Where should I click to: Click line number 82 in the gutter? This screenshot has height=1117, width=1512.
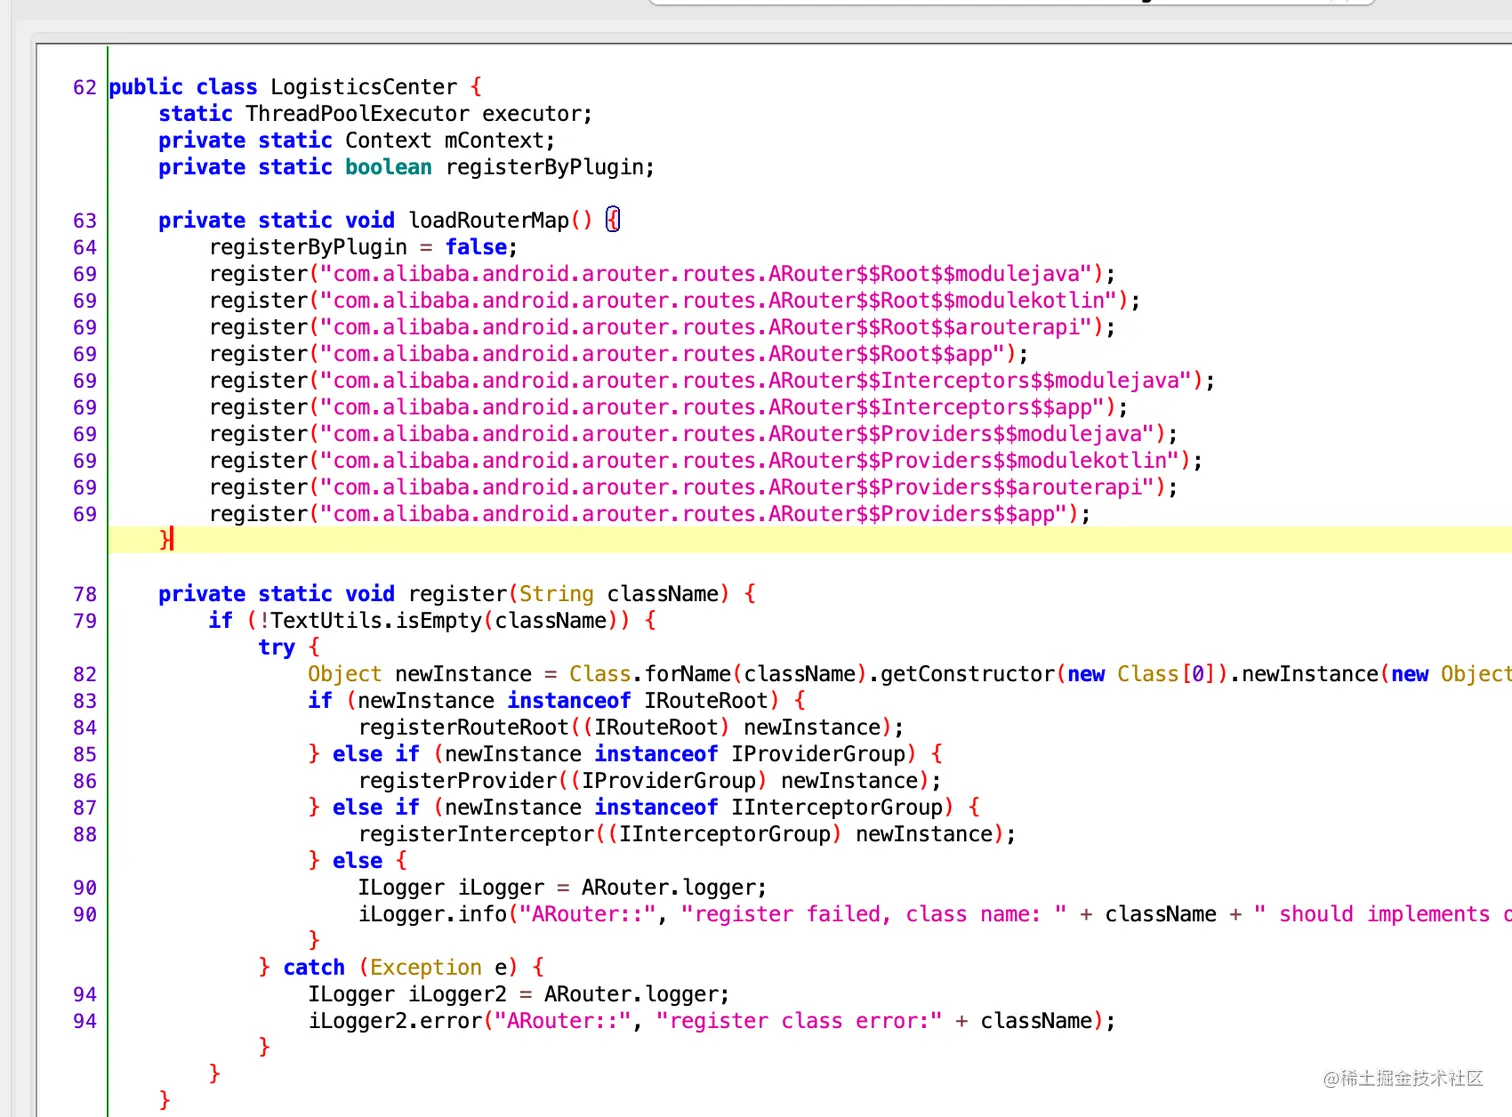click(85, 674)
